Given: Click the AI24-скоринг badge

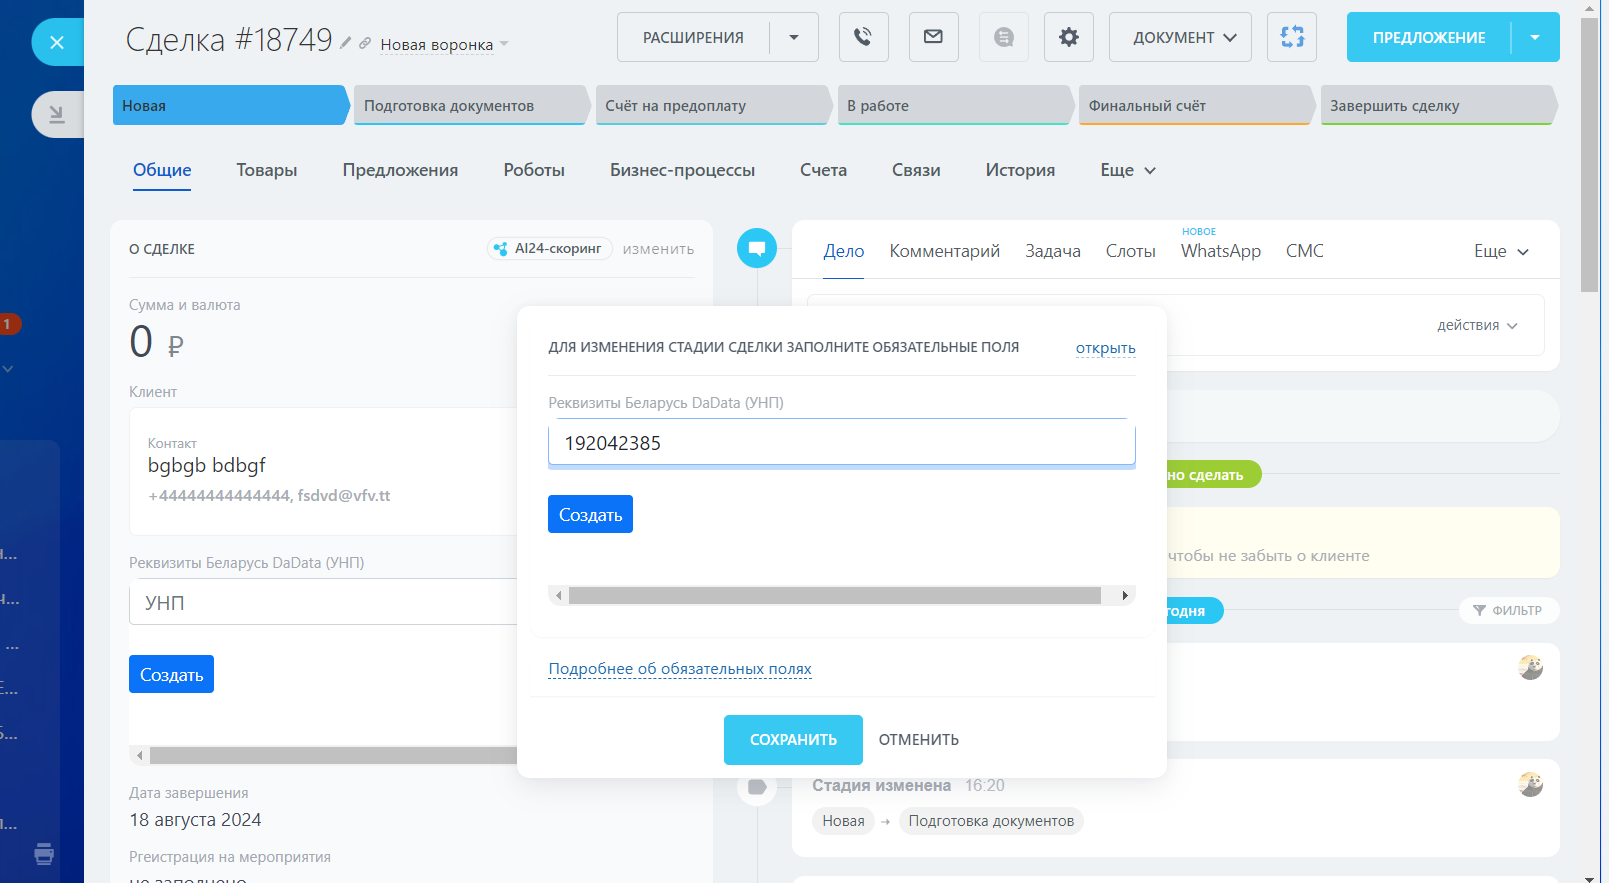Looking at the screenshot, I should point(549,249).
